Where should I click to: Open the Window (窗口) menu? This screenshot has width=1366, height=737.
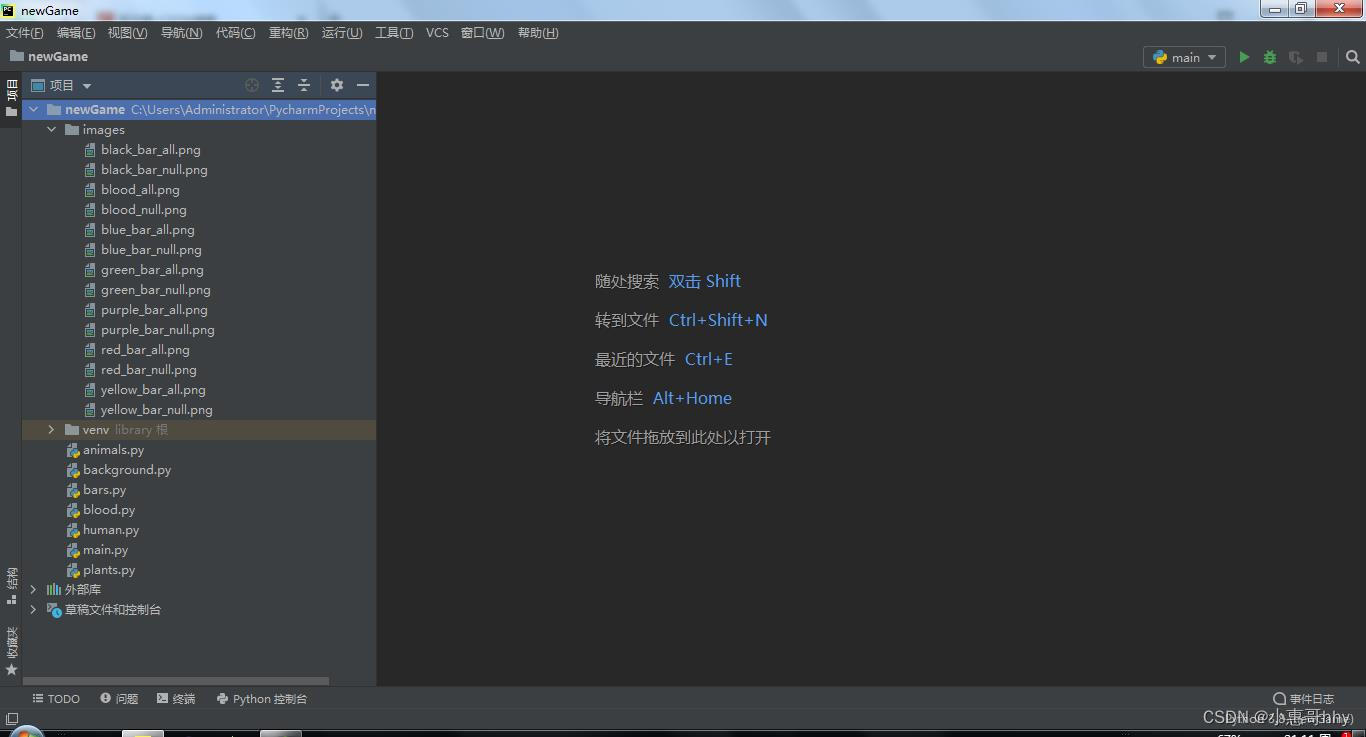[x=482, y=33]
